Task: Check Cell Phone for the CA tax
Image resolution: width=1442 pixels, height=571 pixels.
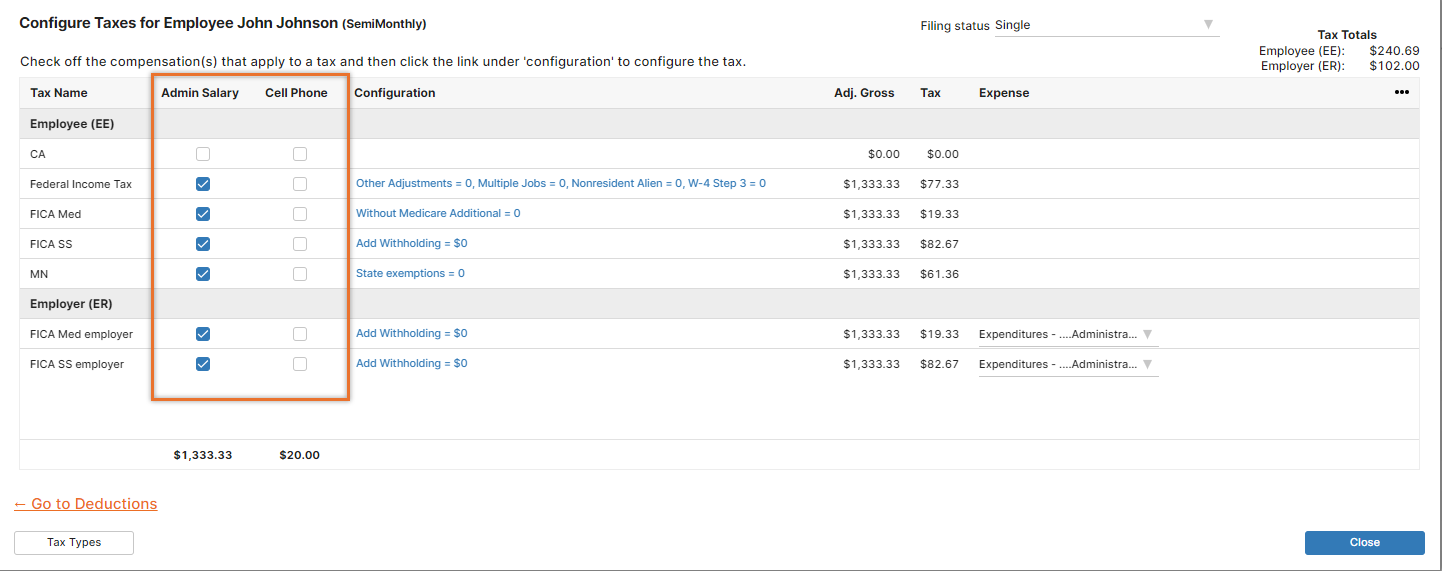Action: (x=300, y=154)
